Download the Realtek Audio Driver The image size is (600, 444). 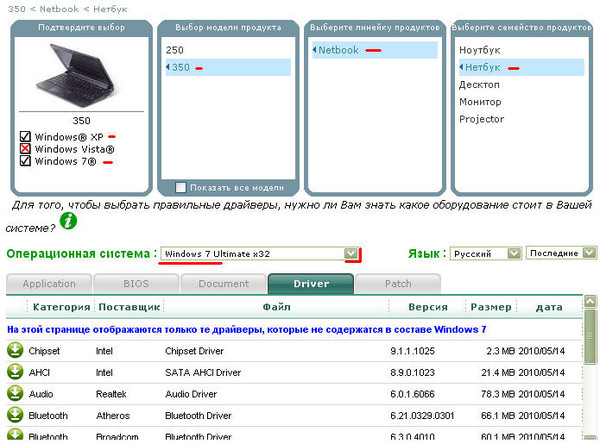(x=15, y=393)
